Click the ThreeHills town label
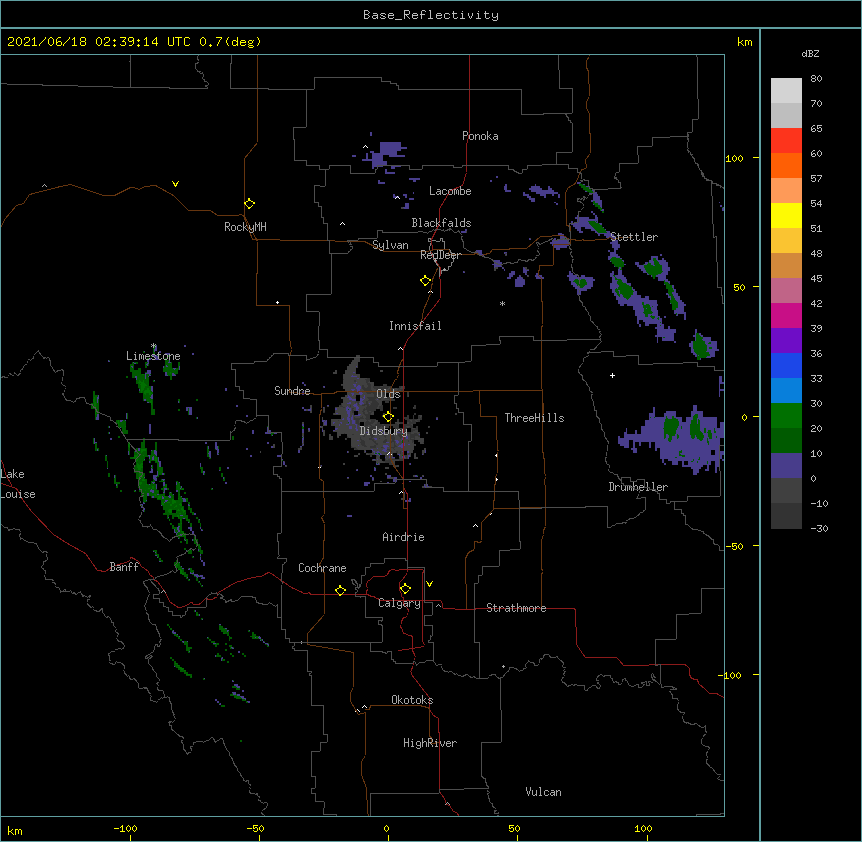The width and height of the screenshot is (862, 842). pos(534,418)
